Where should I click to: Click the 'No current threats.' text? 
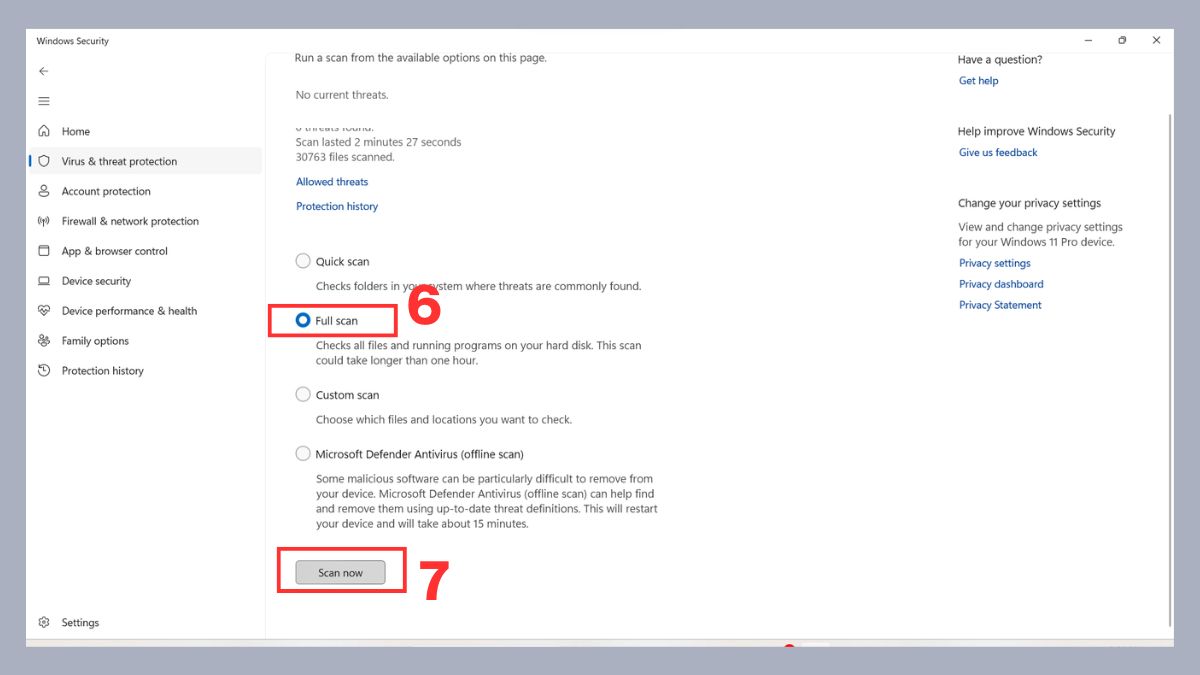click(x=342, y=95)
